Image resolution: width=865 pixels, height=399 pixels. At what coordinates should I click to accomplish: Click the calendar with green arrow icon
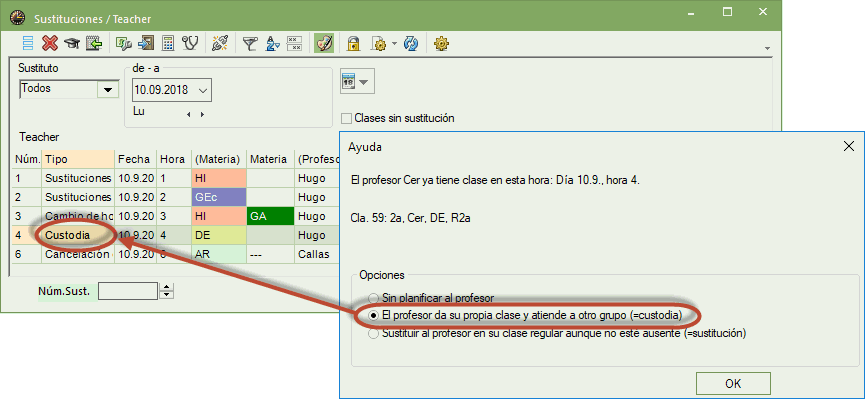pos(94,43)
